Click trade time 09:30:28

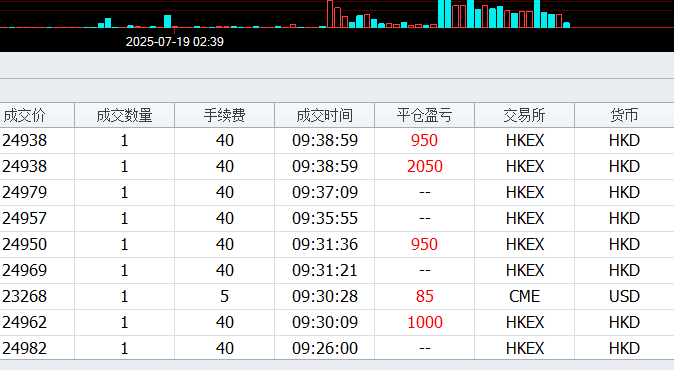click(x=325, y=296)
